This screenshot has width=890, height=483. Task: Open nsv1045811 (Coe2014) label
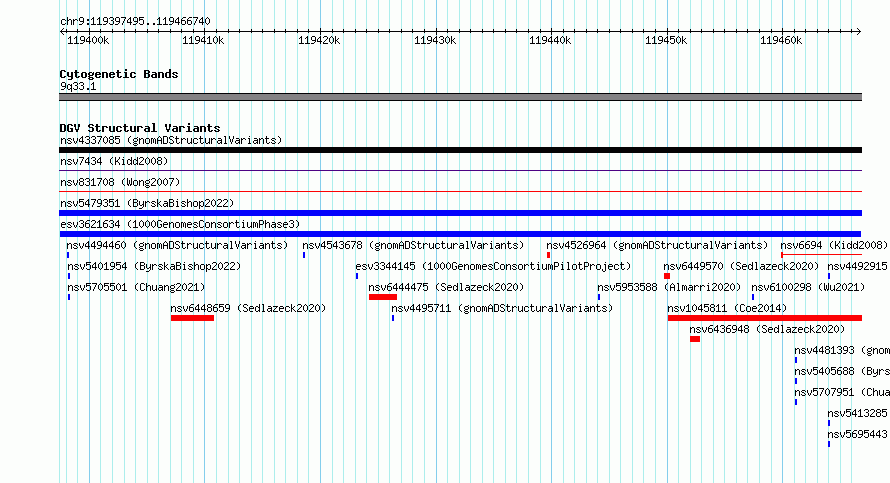(x=727, y=308)
